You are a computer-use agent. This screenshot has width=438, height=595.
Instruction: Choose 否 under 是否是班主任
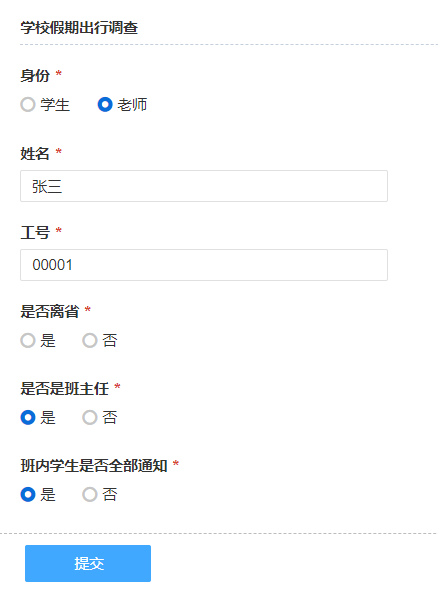click(x=90, y=417)
